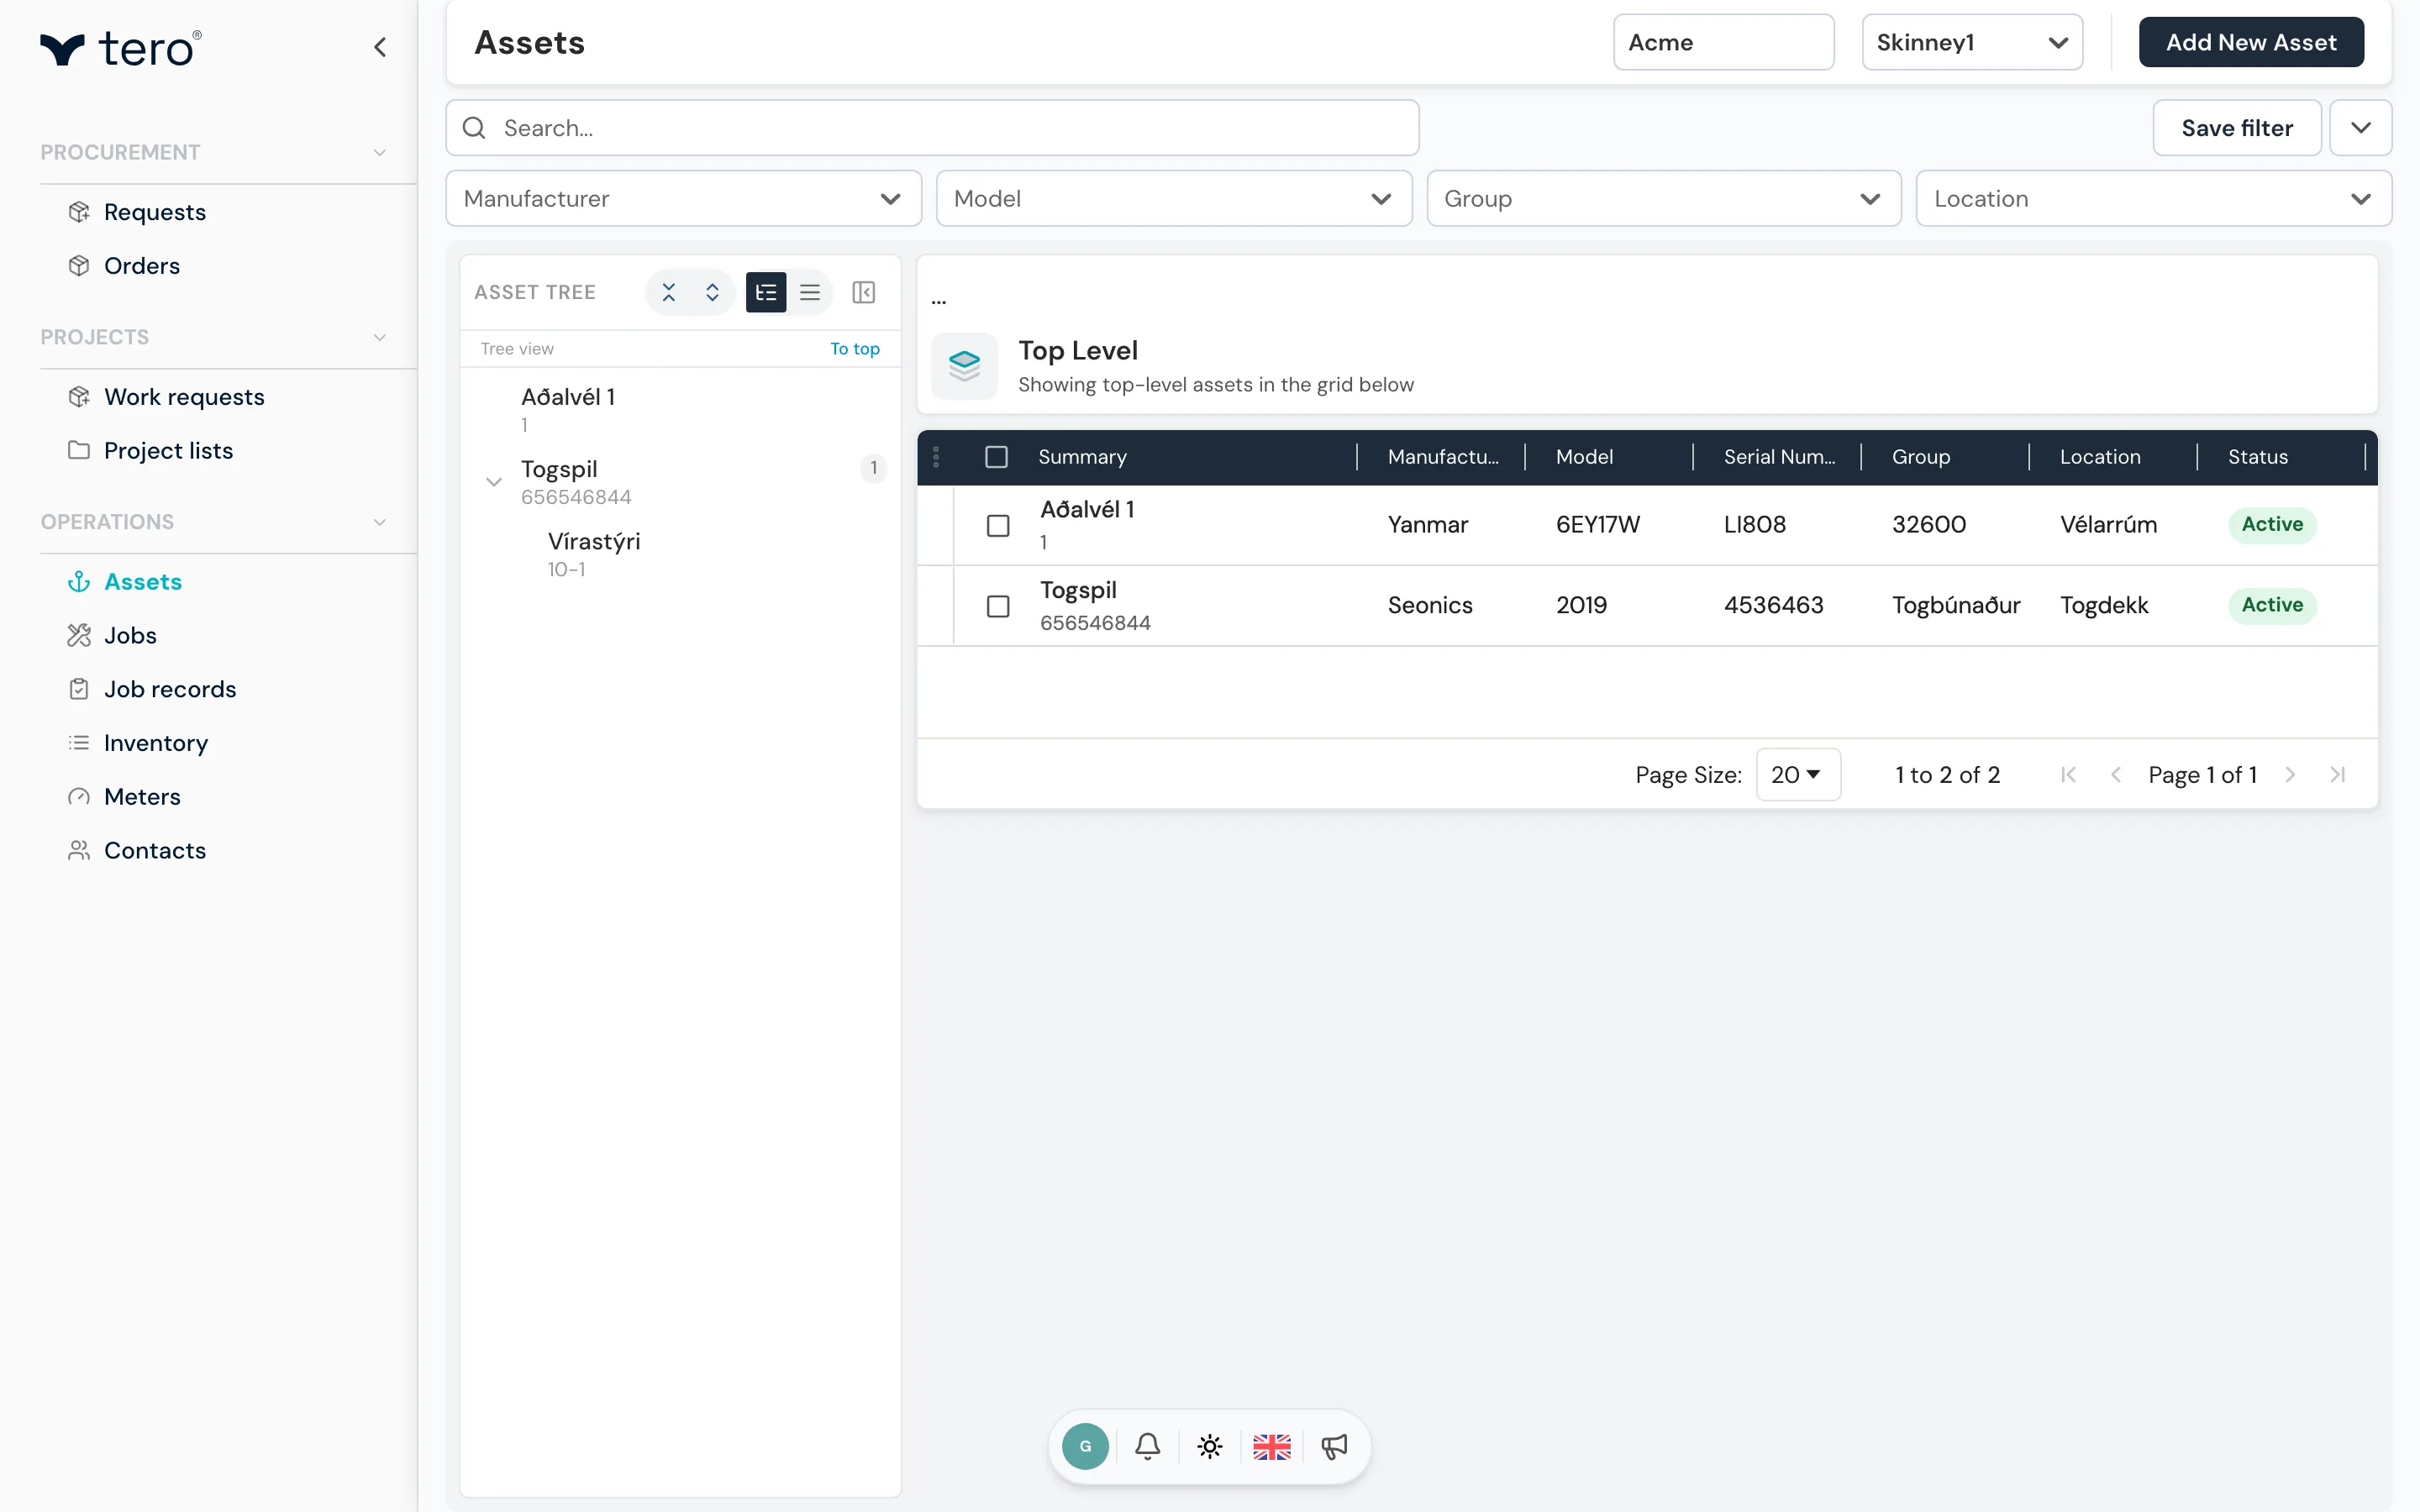Click the To top link

pos(855,348)
